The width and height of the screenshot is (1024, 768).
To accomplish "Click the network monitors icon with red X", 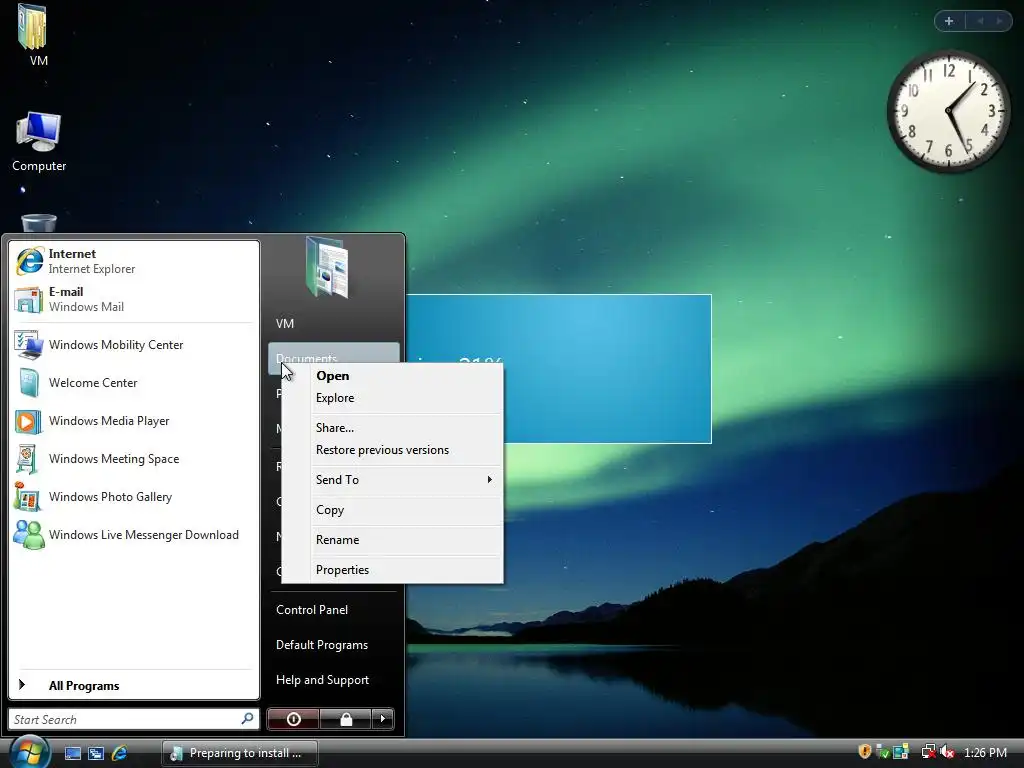I will coord(928,752).
